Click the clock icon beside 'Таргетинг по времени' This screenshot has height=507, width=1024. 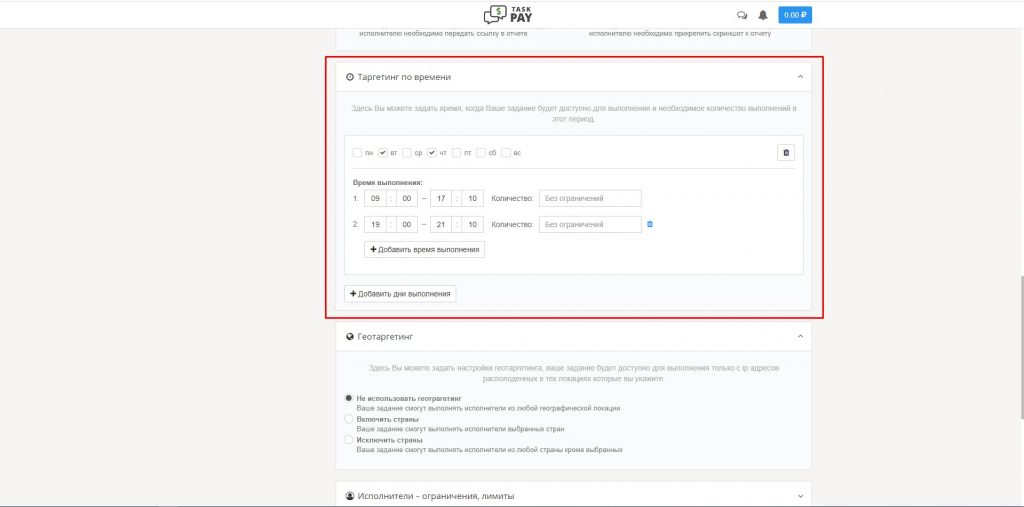pyautogui.click(x=350, y=77)
